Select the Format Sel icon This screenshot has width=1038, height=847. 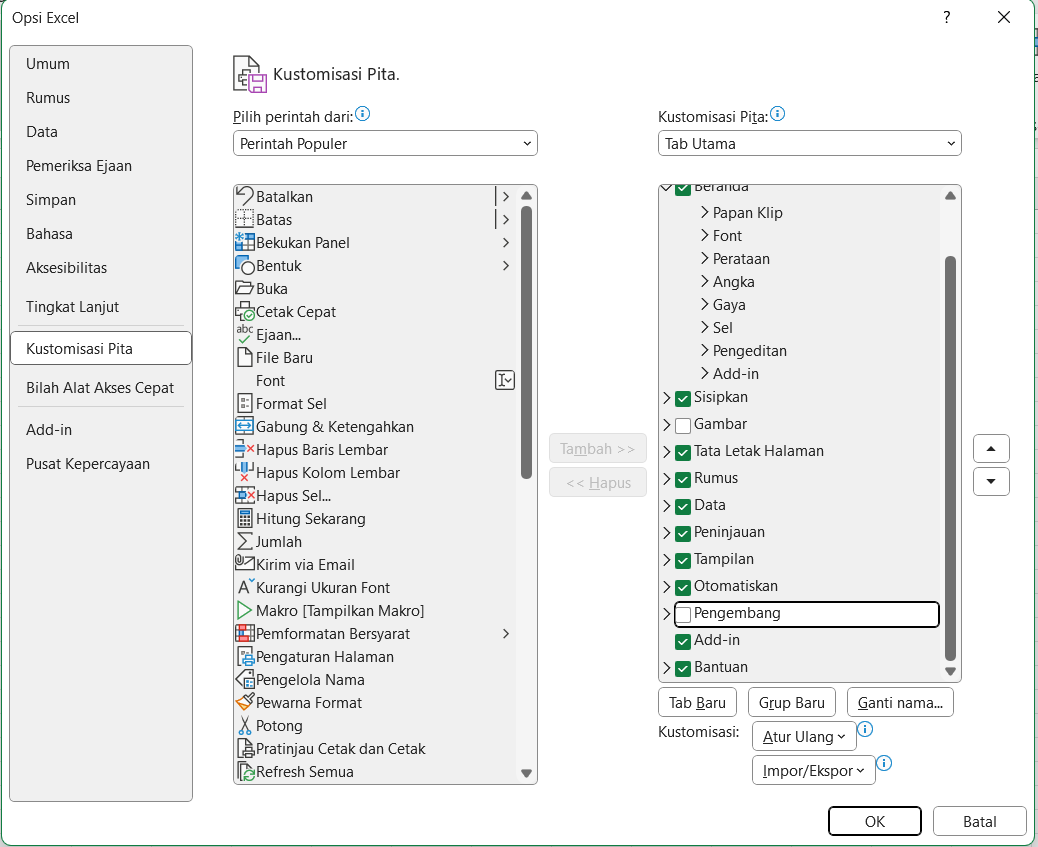coord(245,403)
